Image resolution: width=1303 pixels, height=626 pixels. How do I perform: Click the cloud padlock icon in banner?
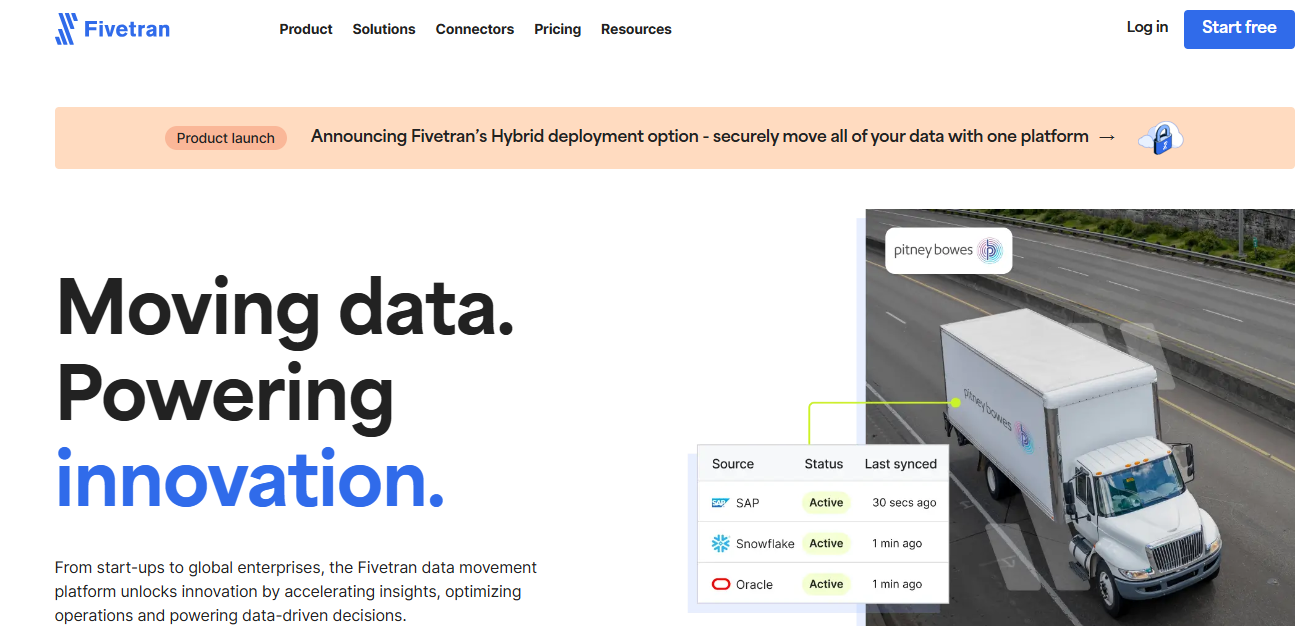point(1160,137)
